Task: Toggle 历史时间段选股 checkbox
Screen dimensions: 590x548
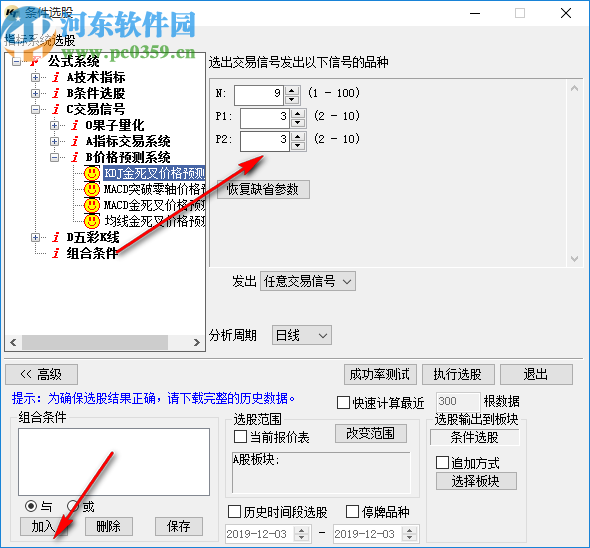Action: 234,511
